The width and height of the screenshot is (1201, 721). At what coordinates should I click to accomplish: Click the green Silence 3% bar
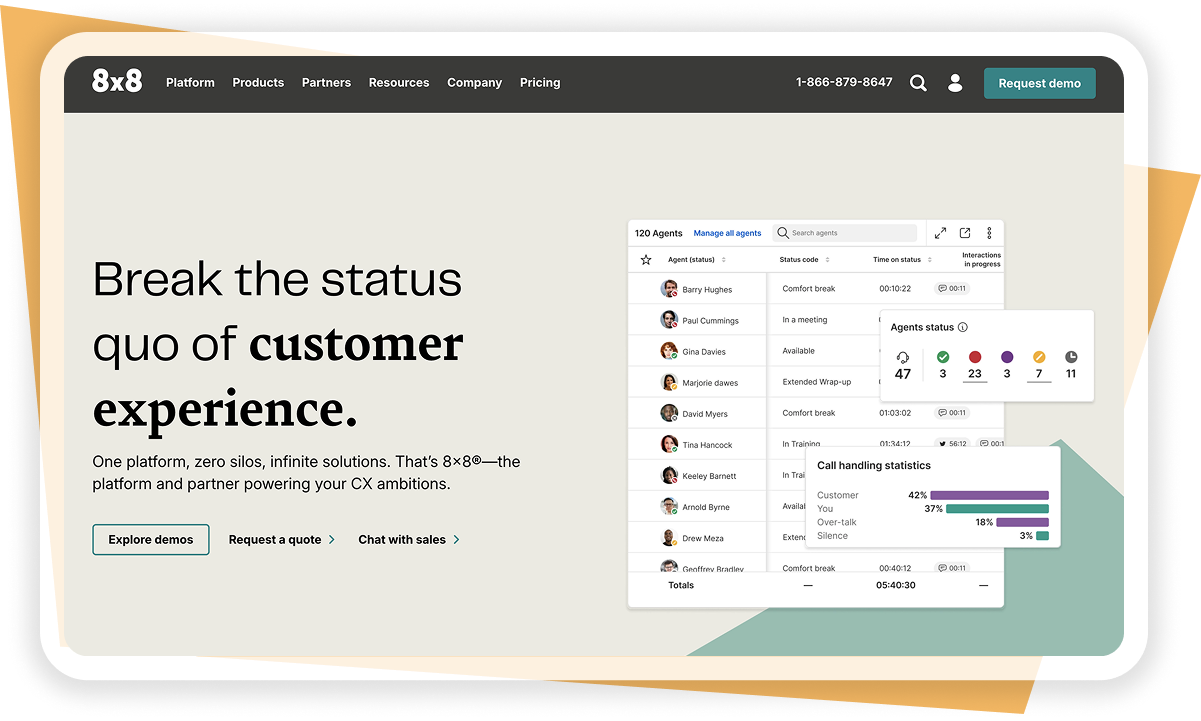click(x=1043, y=535)
